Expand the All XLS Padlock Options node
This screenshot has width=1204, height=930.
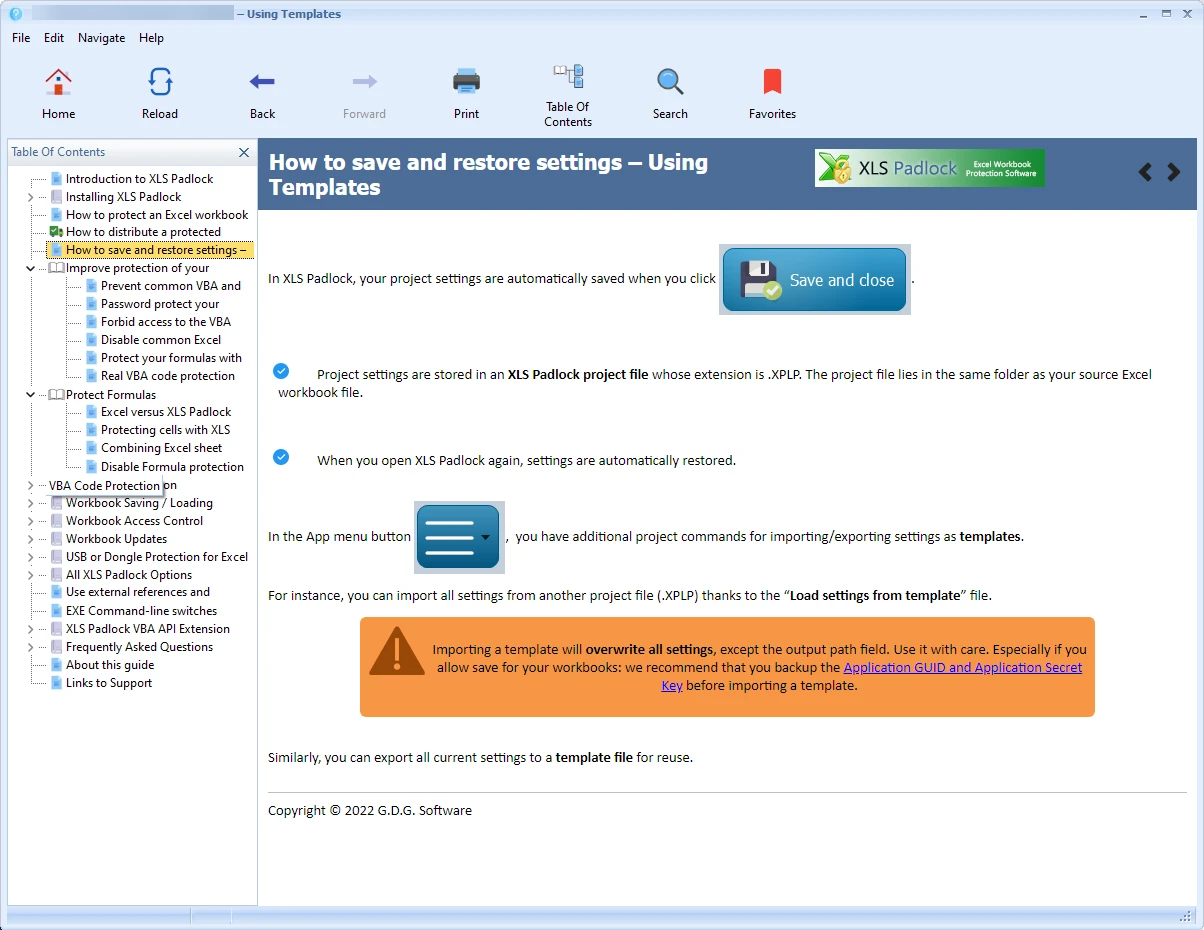(31, 575)
